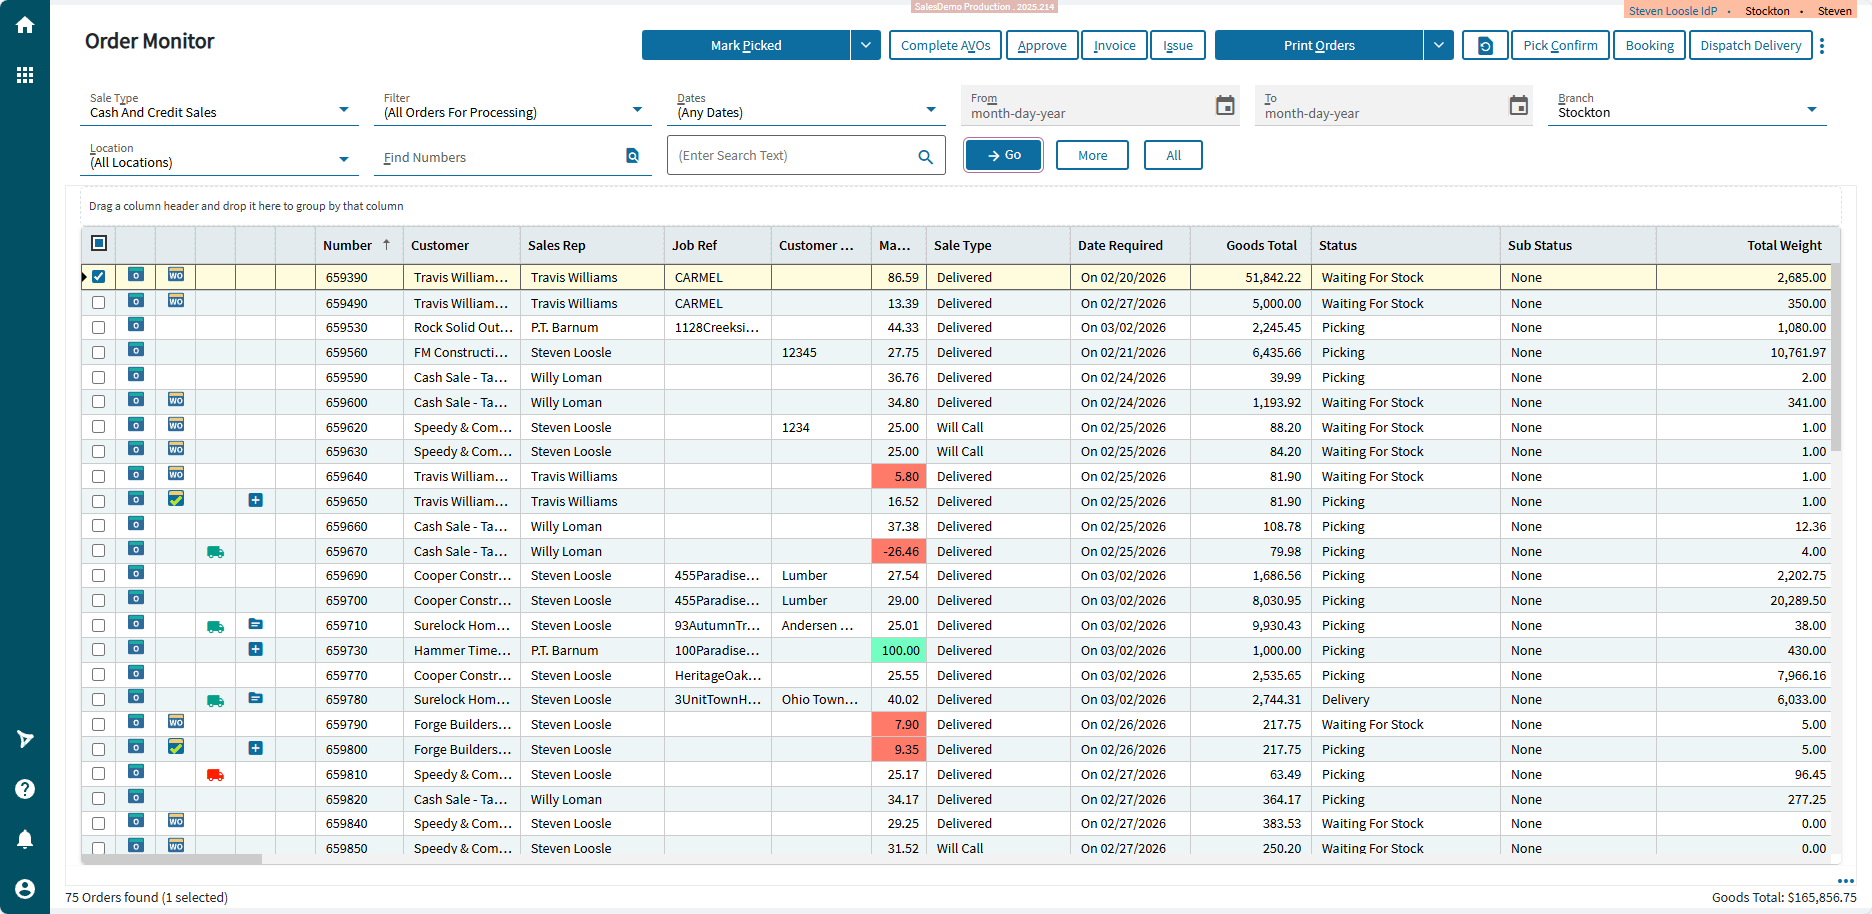Open the apps grid menu icon
This screenshot has width=1872, height=914.
pyautogui.click(x=25, y=75)
